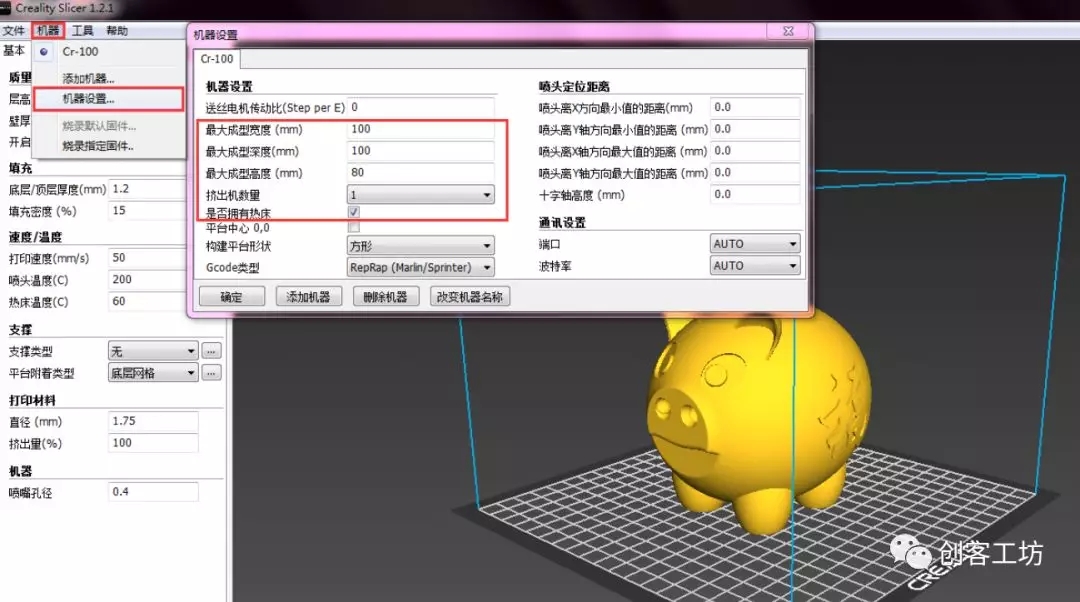Switch to the 基本 tab
This screenshot has width=1080, height=602.
14,50
